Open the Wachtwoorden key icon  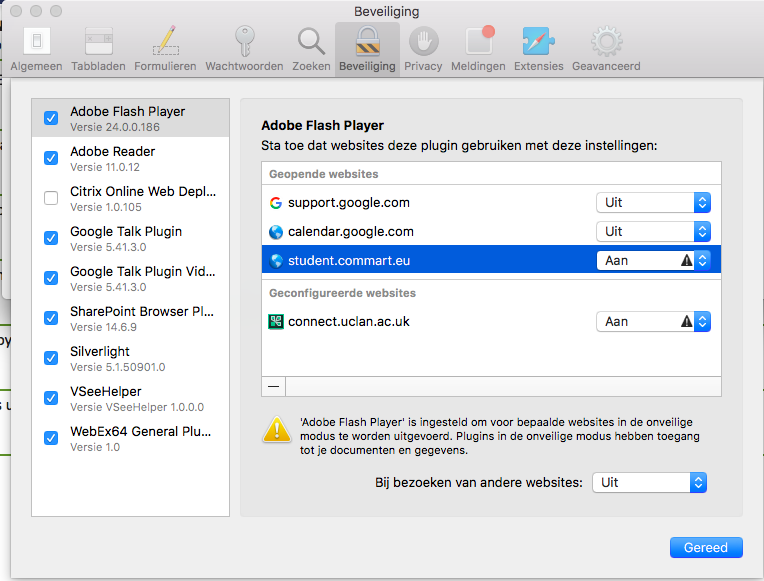click(x=244, y=41)
